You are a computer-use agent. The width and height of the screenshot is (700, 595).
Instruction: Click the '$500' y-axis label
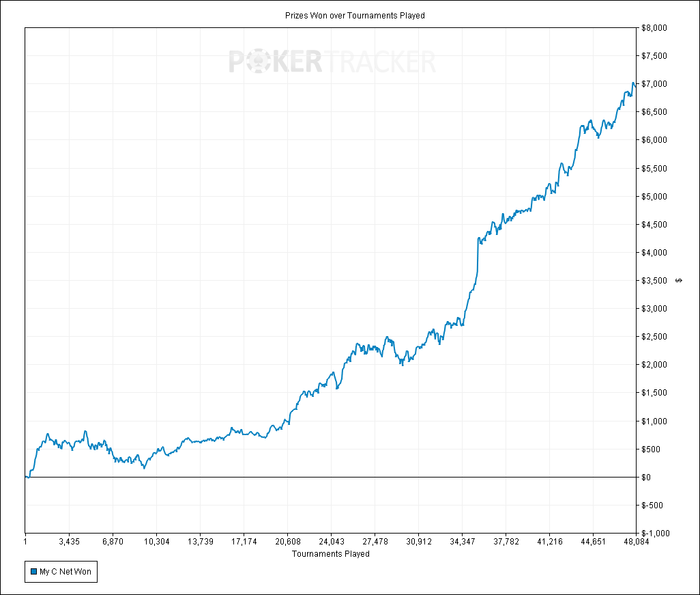click(x=651, y=449)
